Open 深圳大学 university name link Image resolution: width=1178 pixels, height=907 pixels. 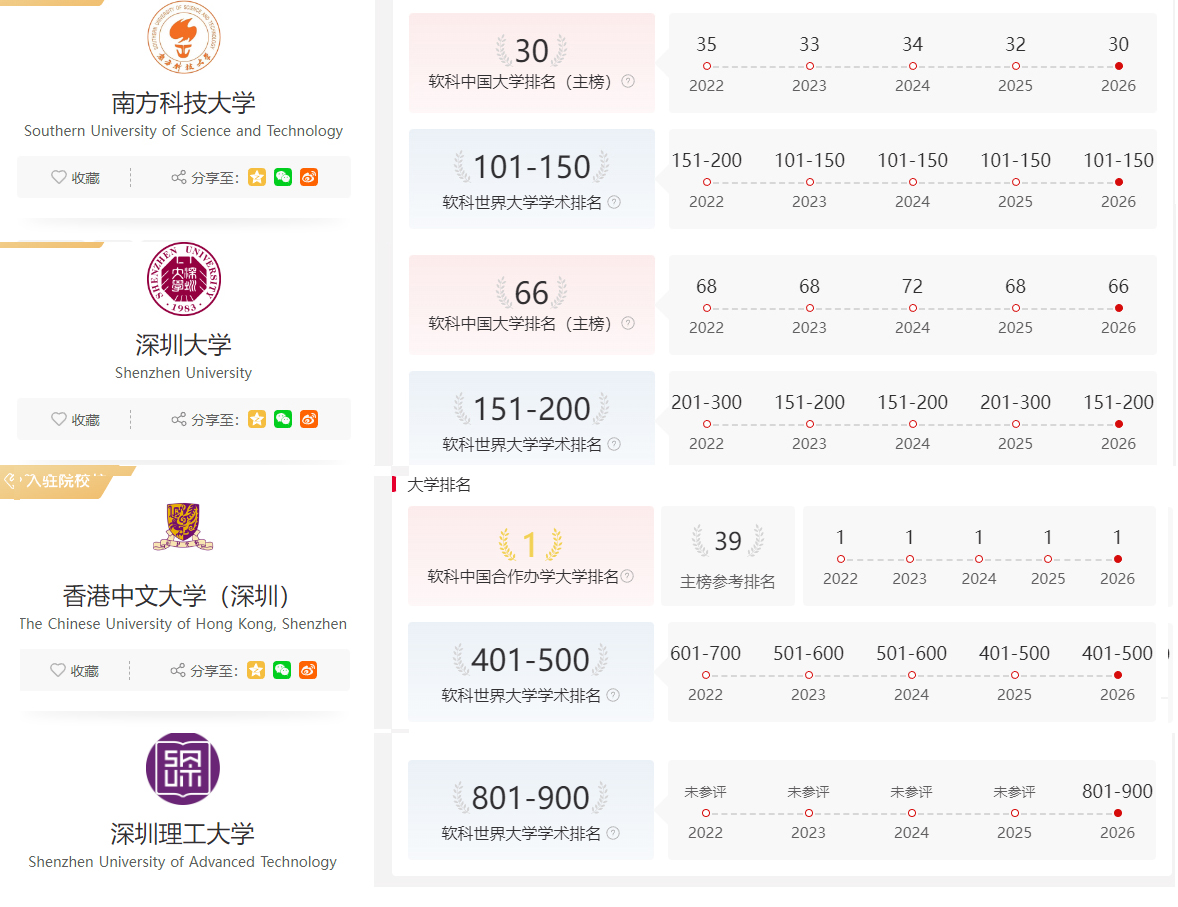click(x=183, y=345)
